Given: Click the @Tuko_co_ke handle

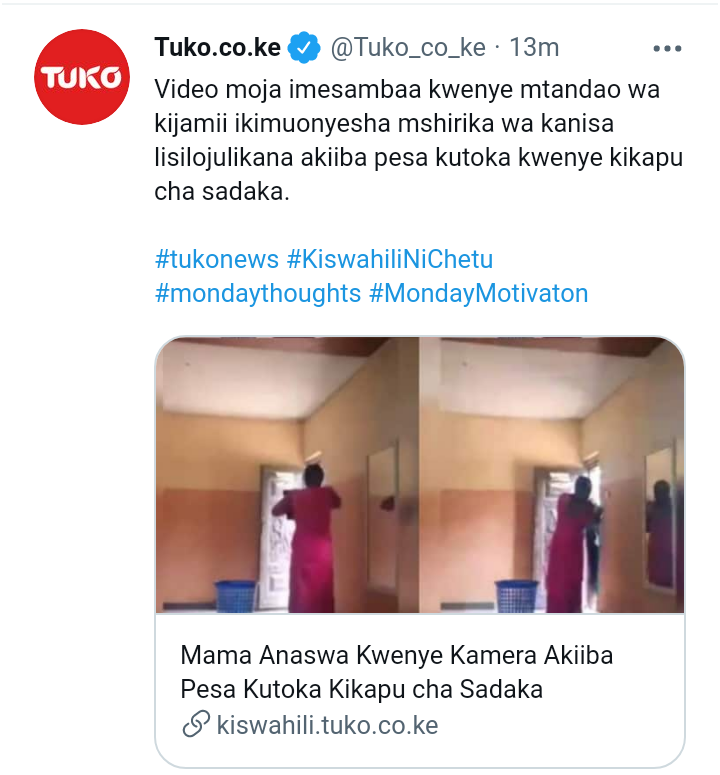Looking at the screenshot, I should pyautogui.click(x=408, y=48).
